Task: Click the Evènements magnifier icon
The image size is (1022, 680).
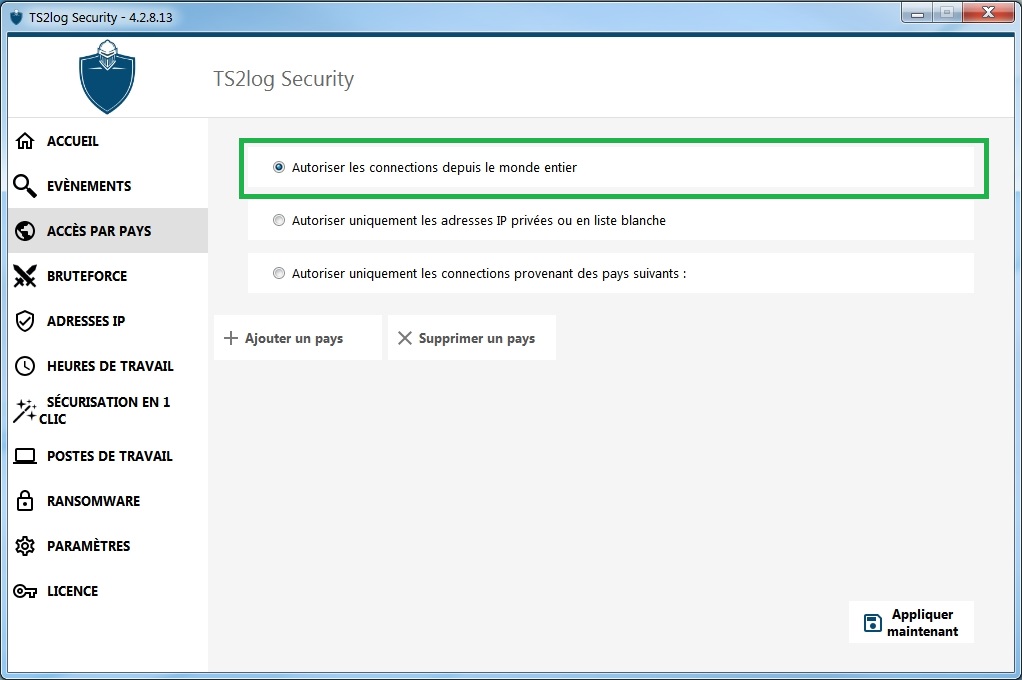Action: [x=25, y=186]
